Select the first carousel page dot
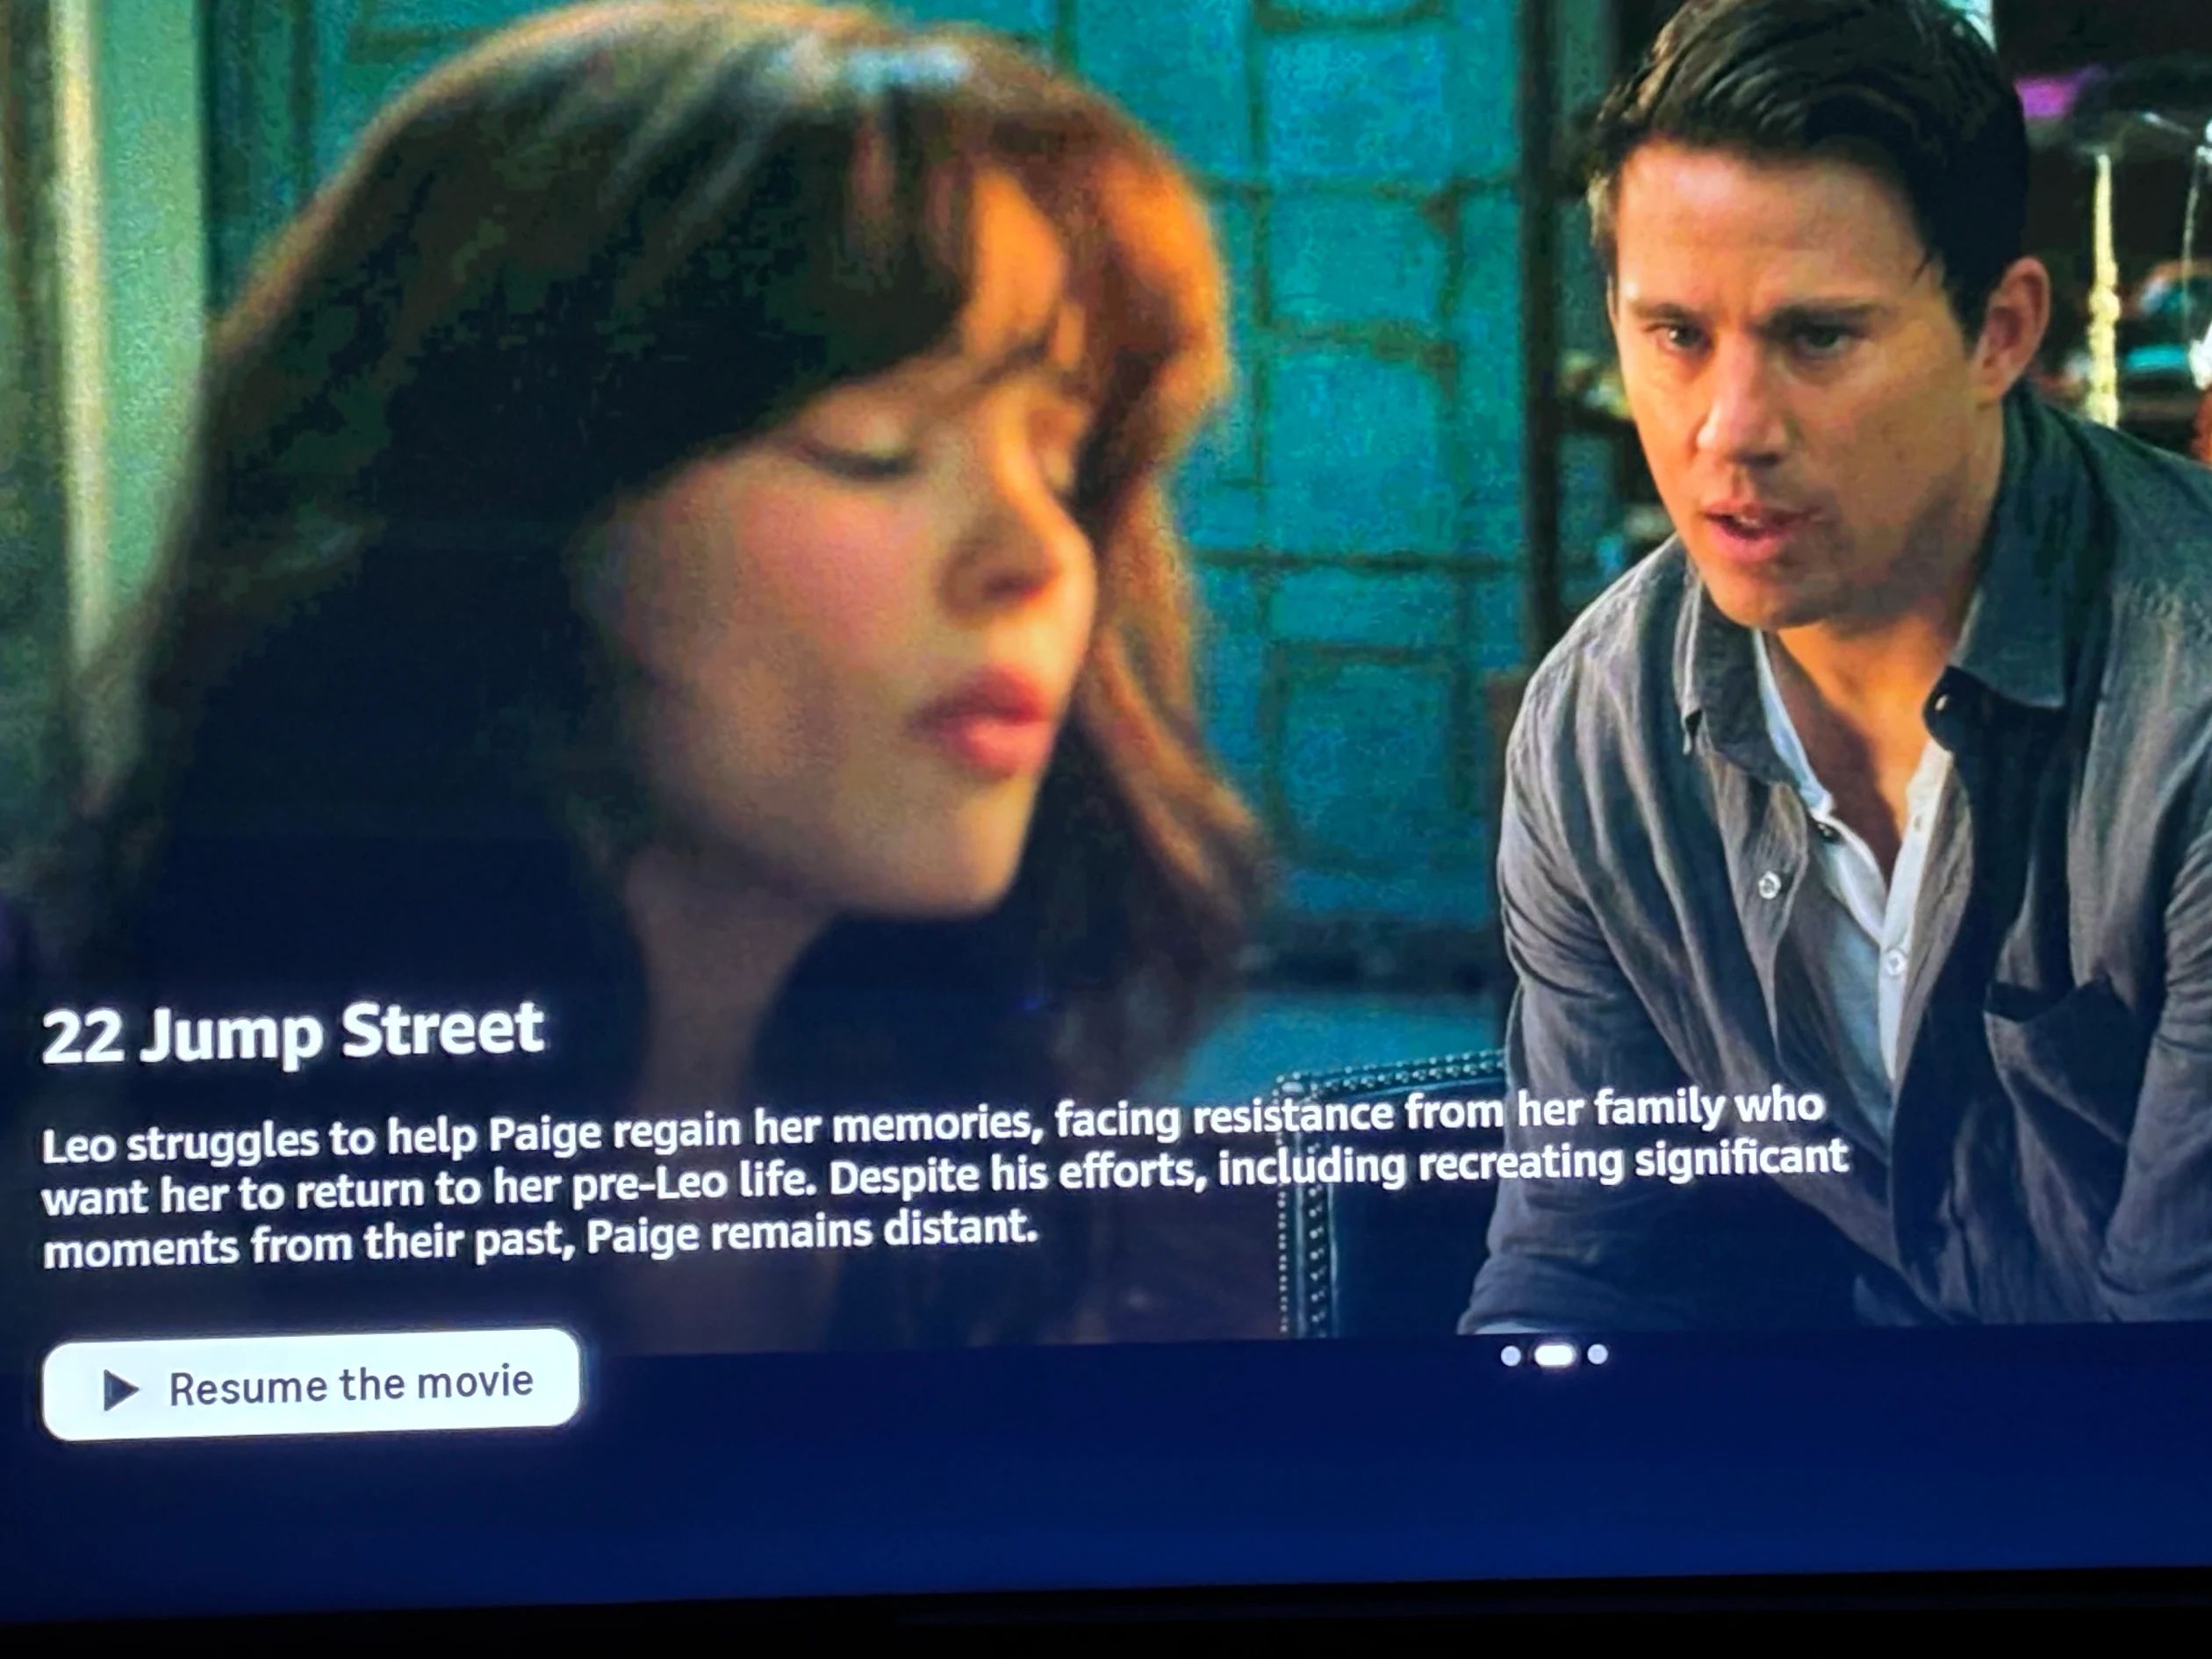The height and width of the screenshot is (1659, 2212). pyautogui.click(x=1511, y=1356)
